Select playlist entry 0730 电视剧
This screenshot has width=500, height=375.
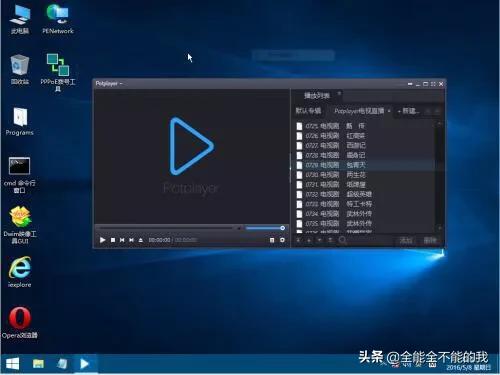[365, 175]
